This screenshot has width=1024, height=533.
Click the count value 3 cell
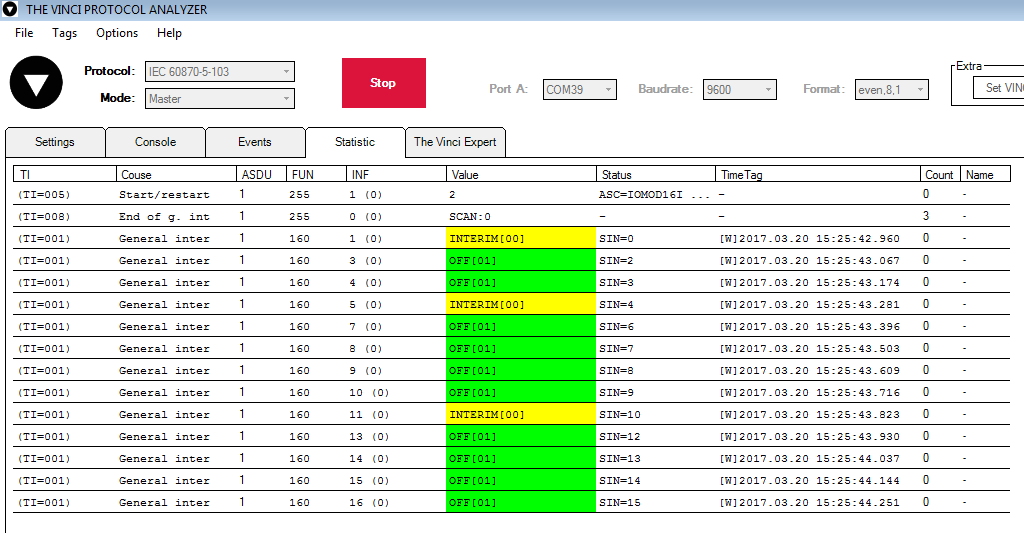click(926, 216)
